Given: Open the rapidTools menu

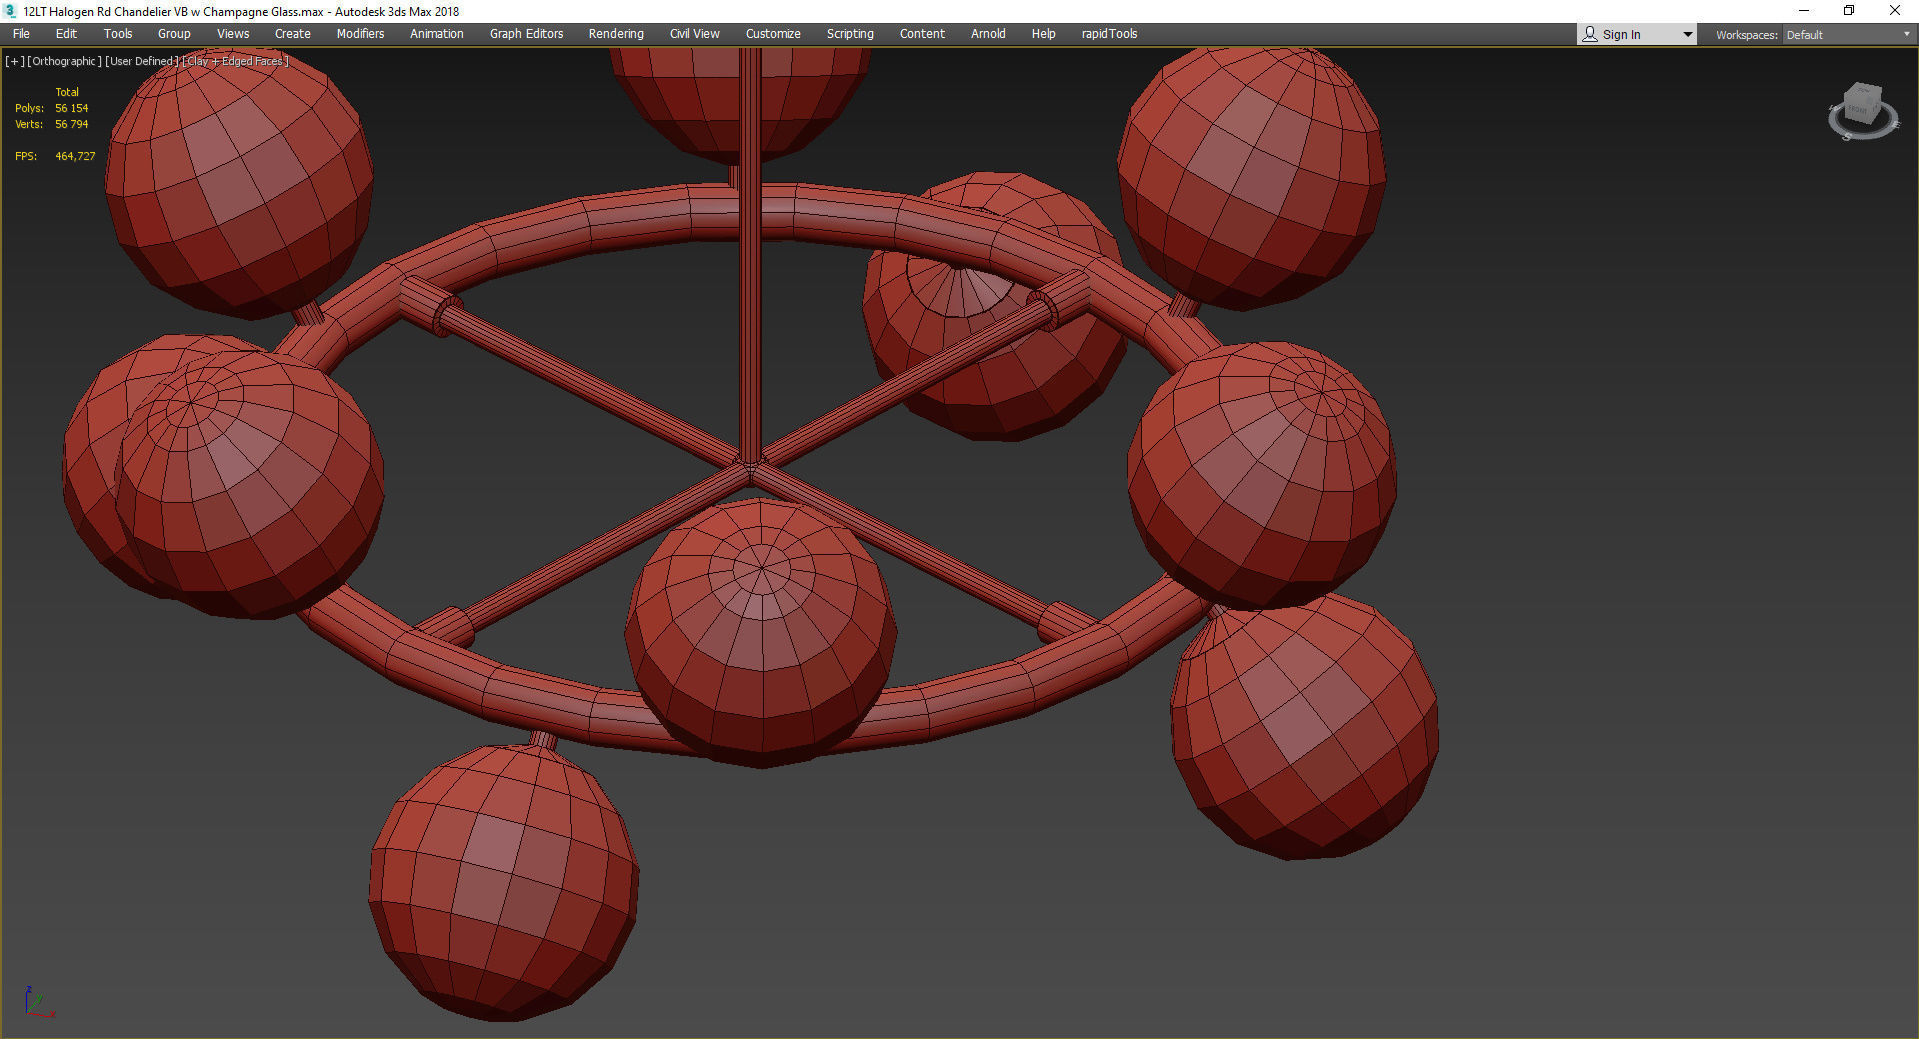Looking at the screenshot, I should pyautogui.click(x=1109, y=34).
